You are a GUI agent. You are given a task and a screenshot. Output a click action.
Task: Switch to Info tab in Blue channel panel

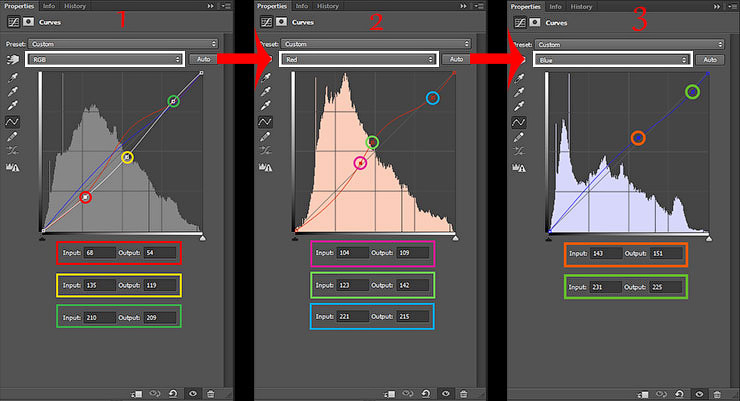coord(555,7)
